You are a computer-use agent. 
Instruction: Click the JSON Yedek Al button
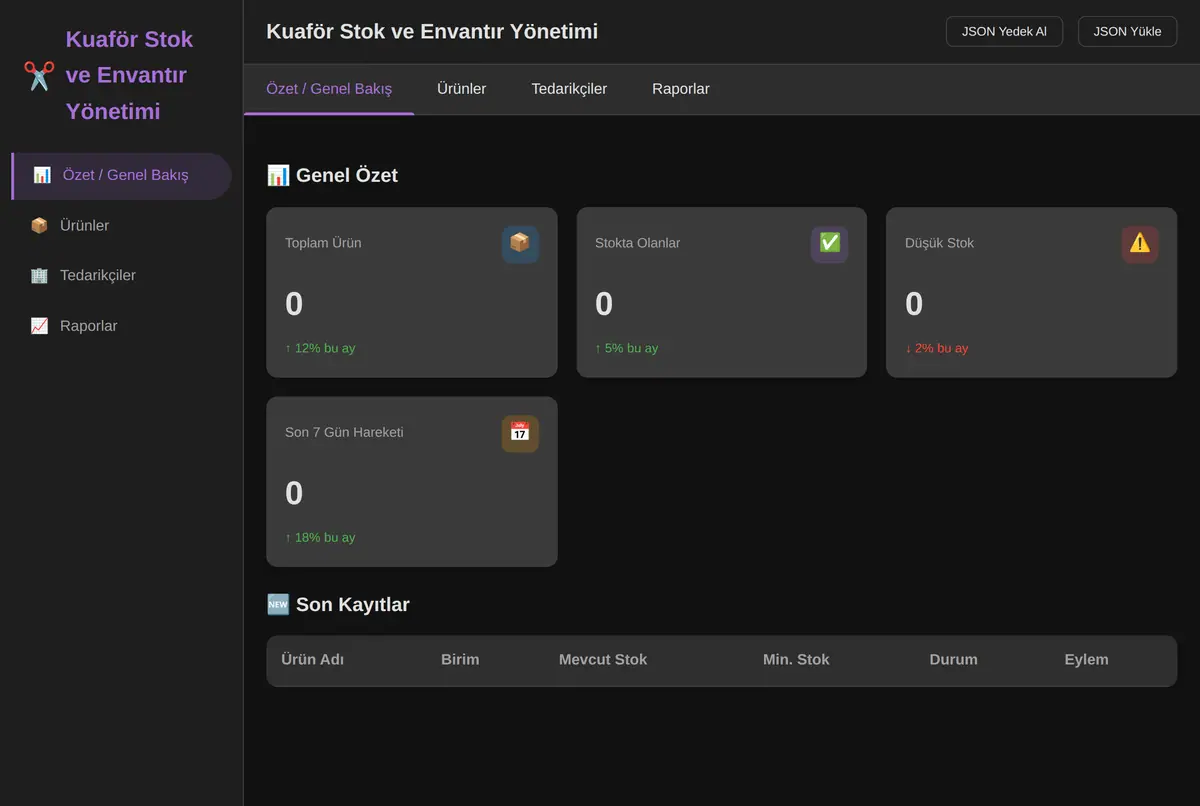pos(1004,31)
